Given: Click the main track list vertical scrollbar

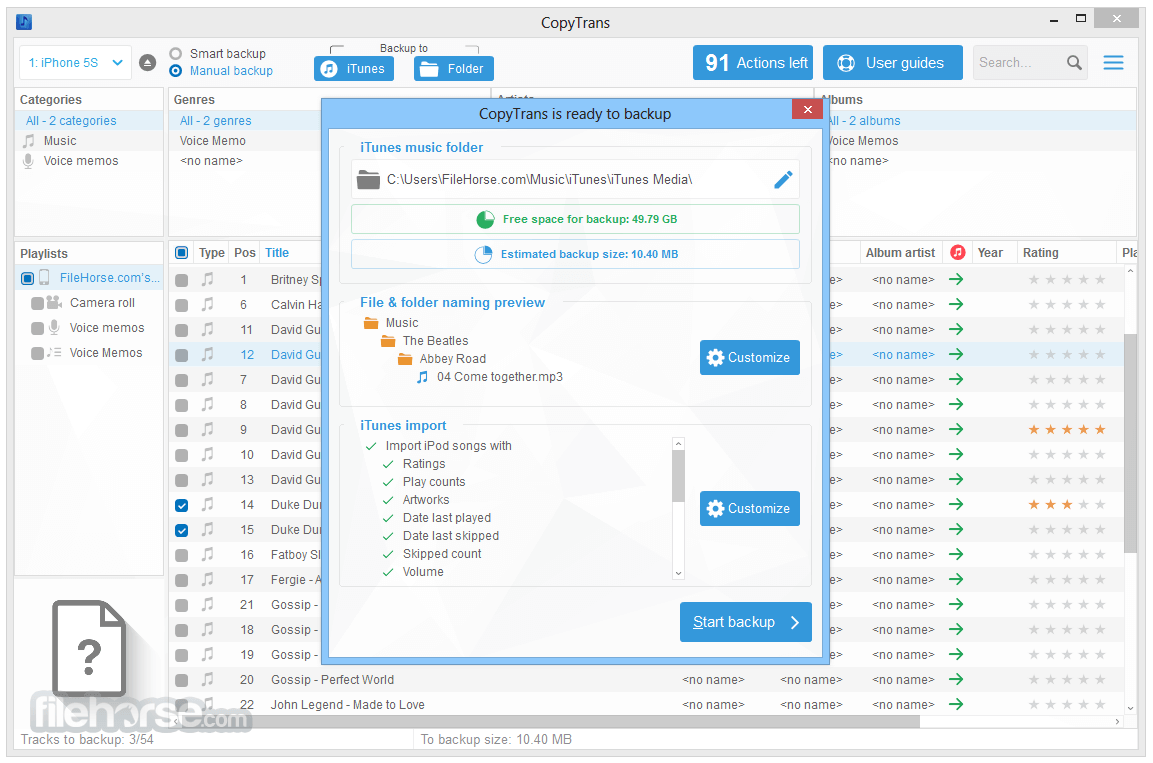Looking at the screenshot, I should pos(1130,443).
